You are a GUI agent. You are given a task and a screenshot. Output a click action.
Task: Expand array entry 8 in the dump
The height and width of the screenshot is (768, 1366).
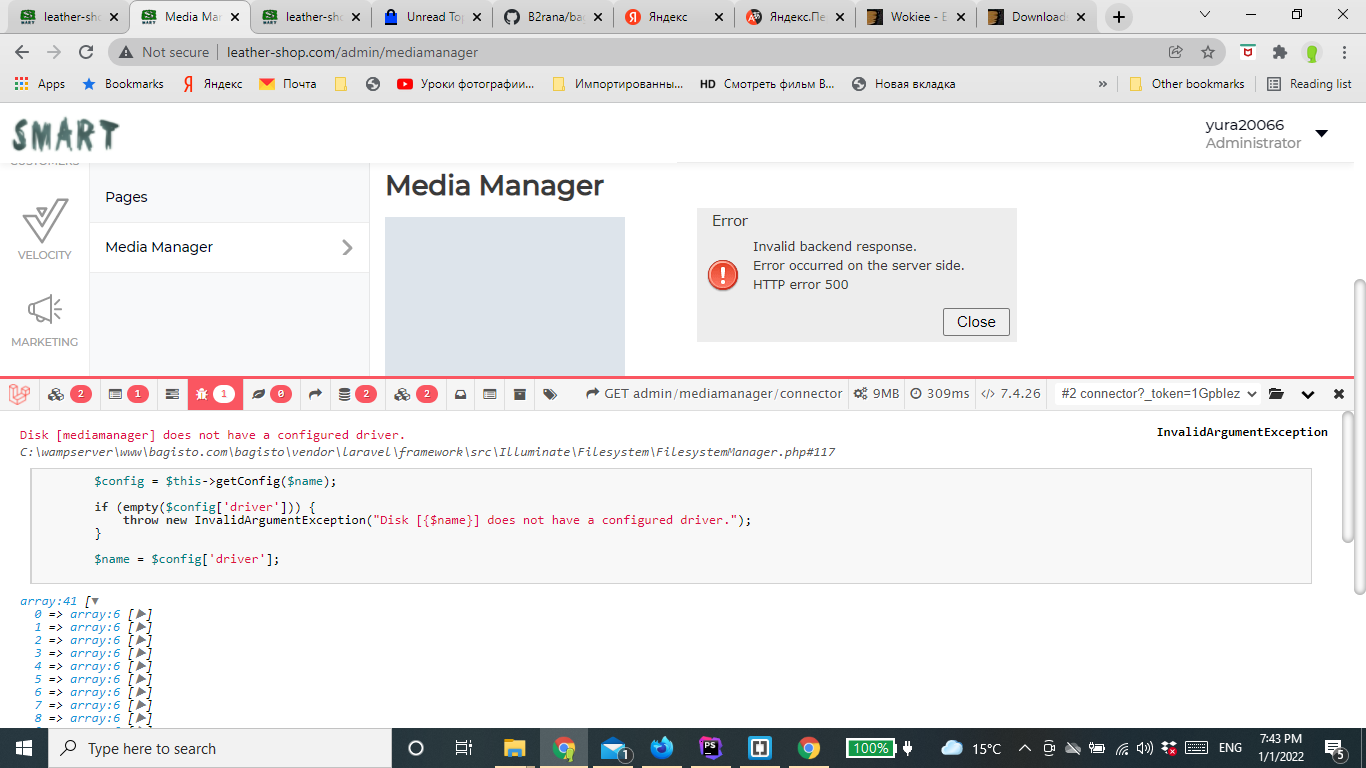tap(142, 718)
